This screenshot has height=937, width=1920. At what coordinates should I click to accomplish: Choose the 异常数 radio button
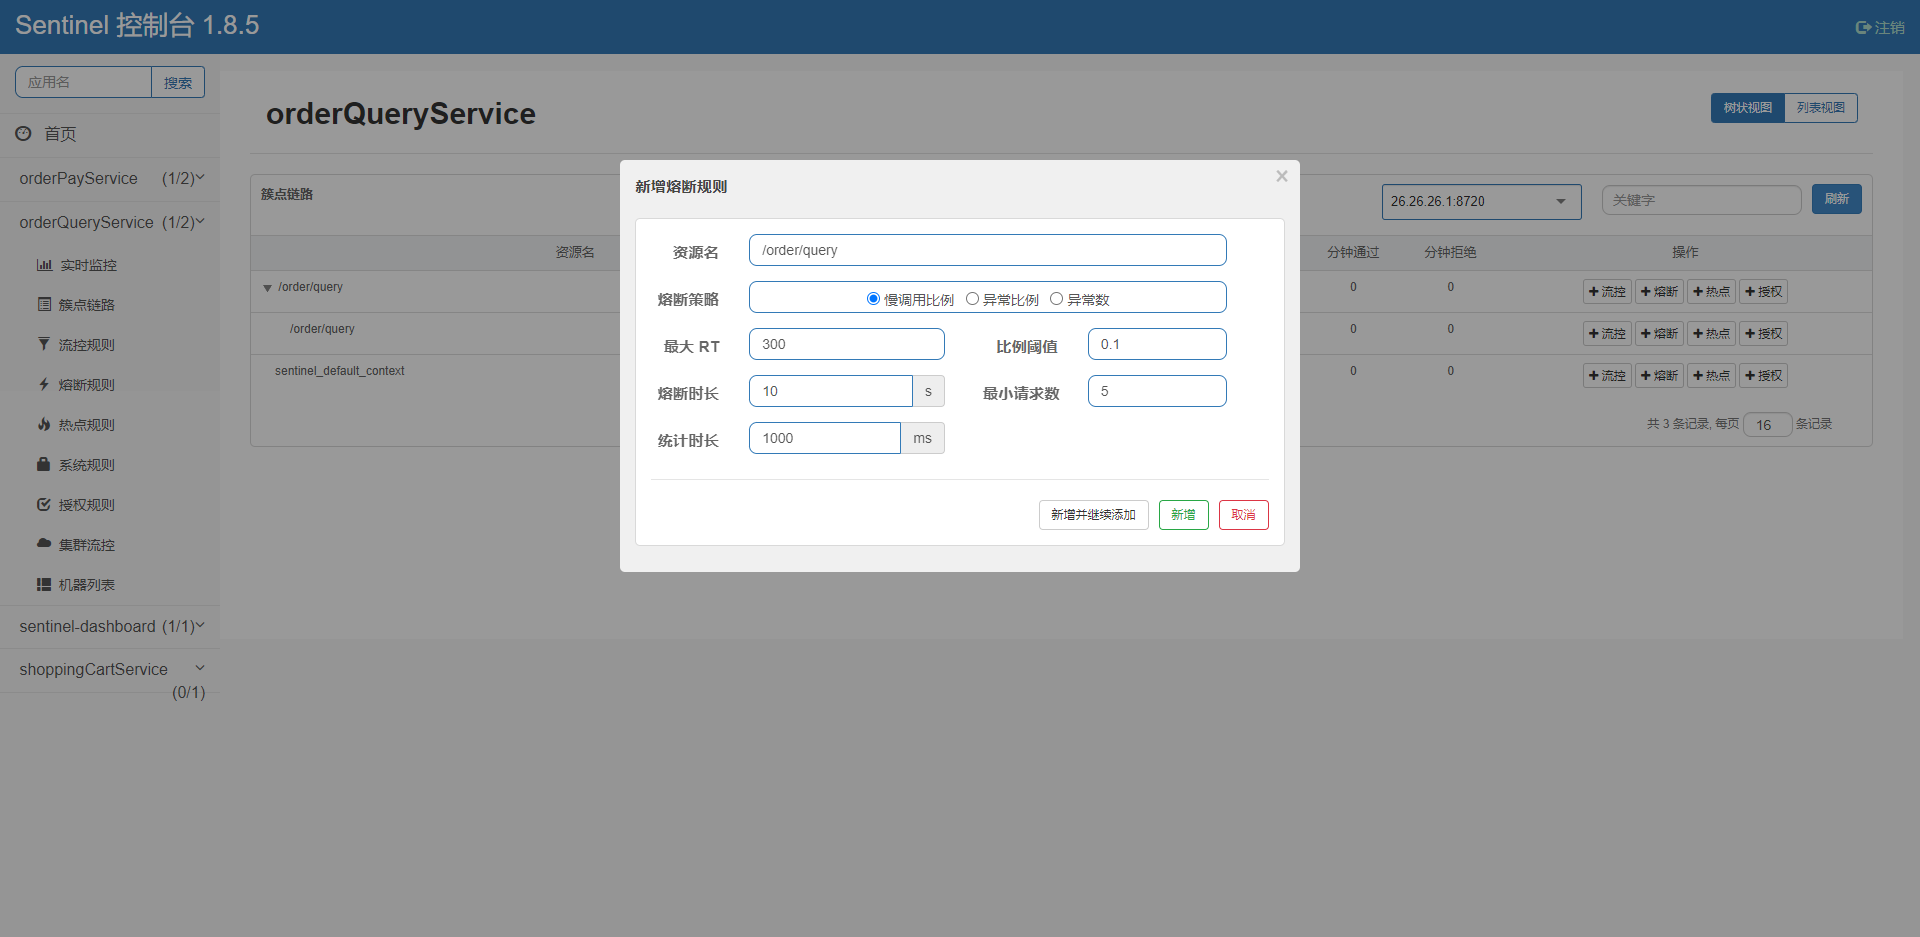1056,299
